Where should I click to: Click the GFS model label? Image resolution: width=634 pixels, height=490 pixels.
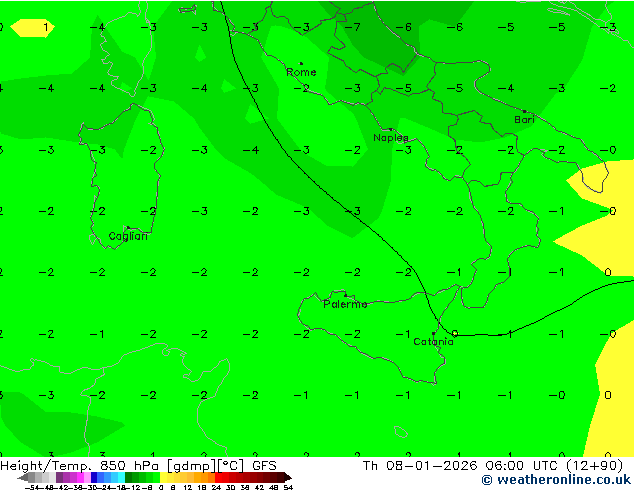pyautogui.click(x=264, y=466)
